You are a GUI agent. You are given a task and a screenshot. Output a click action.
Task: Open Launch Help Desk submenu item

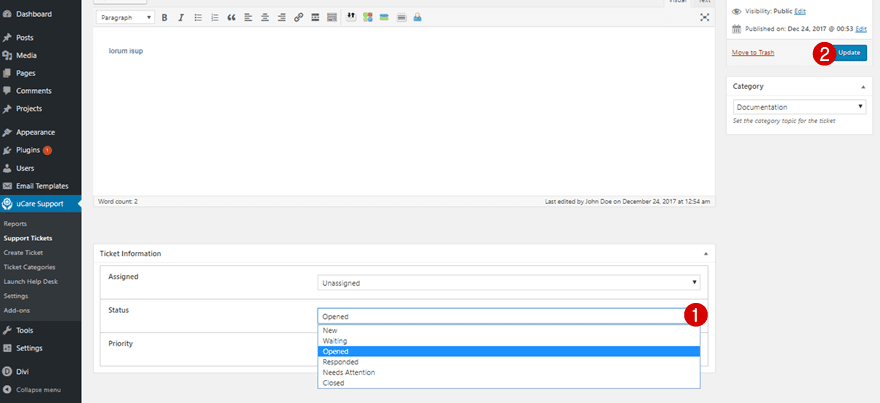click(x=30, y=281)
